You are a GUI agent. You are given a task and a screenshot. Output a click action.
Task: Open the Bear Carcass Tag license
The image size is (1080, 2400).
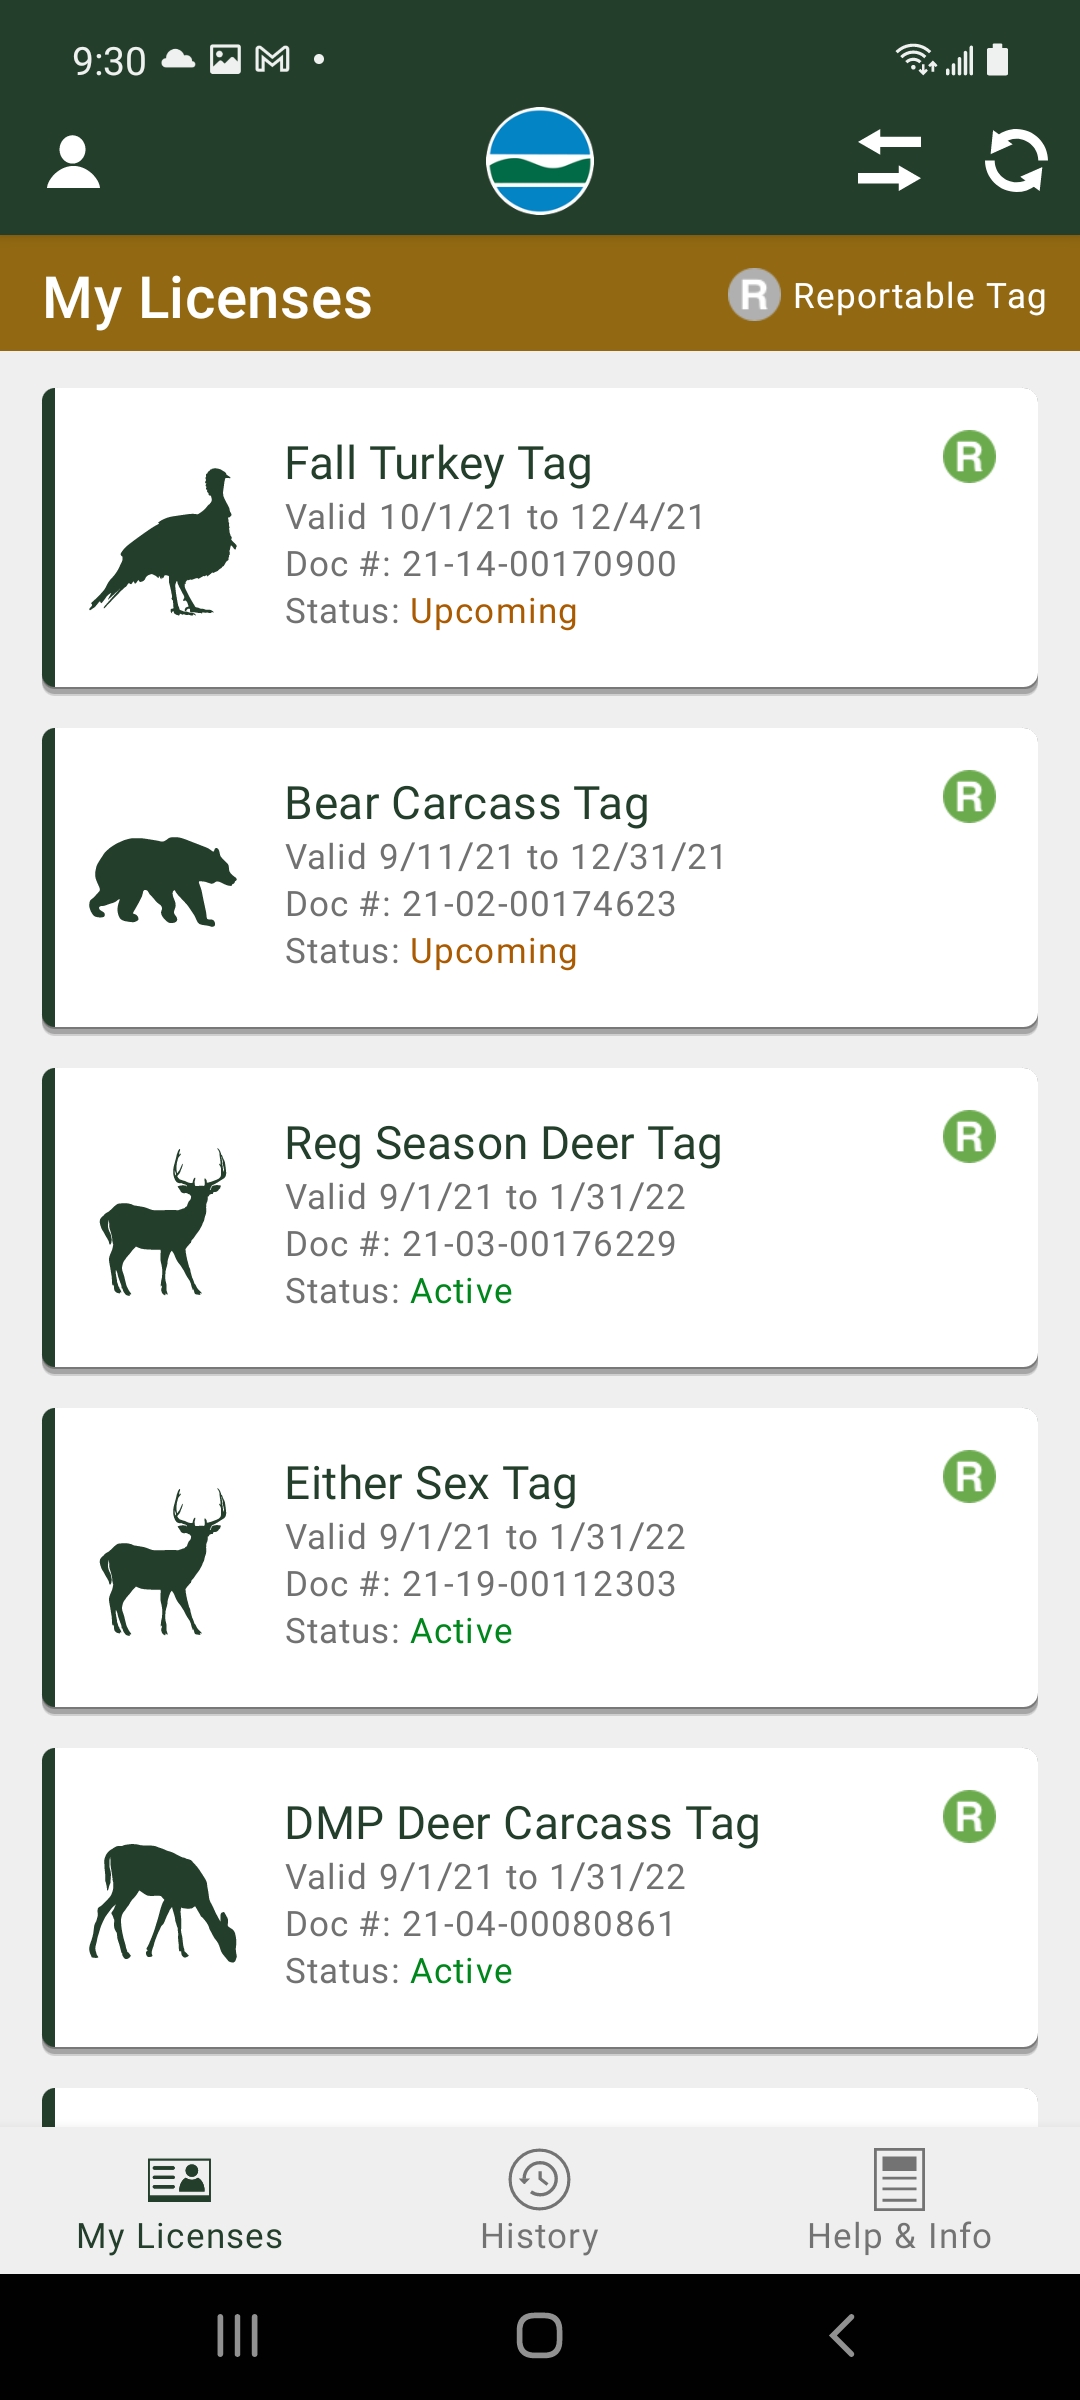[x=540, y=878]
